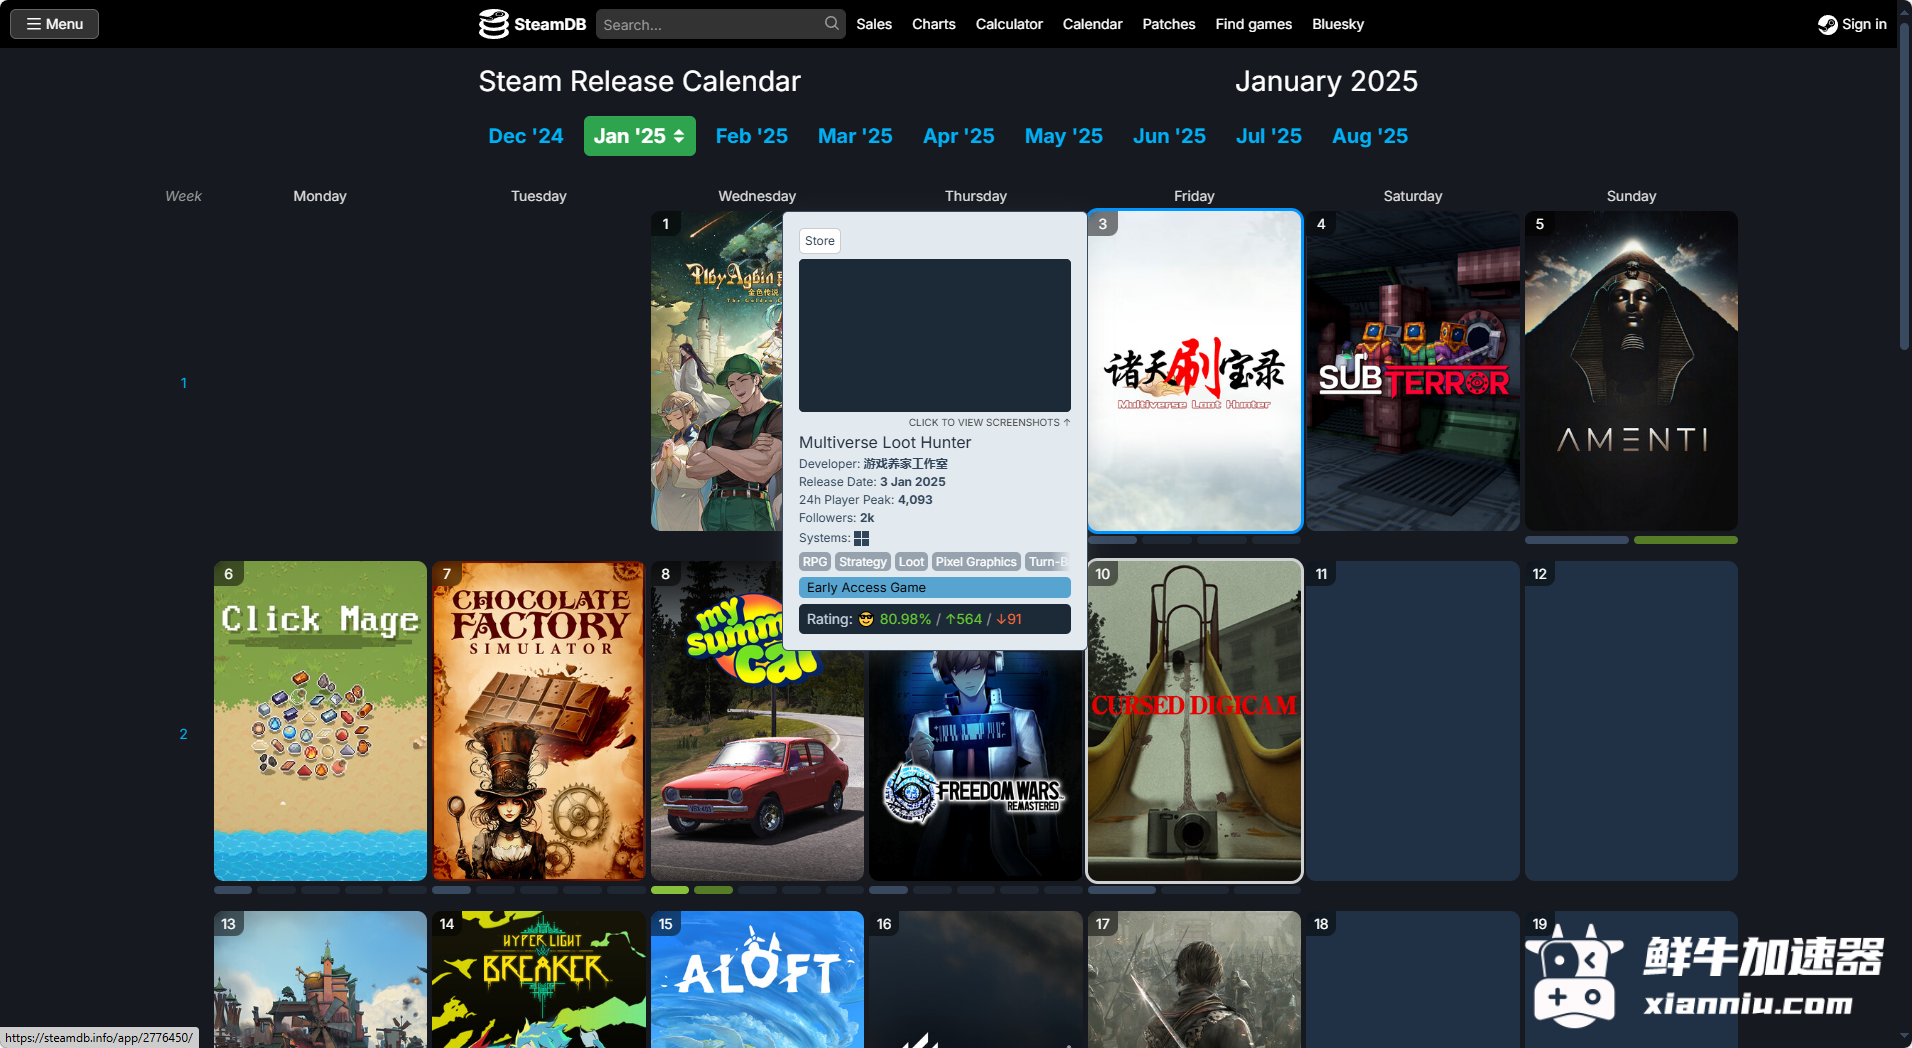The image size is (1912, 1048).
Task: Click the SteamDB logo
Action: click(532, 24)
